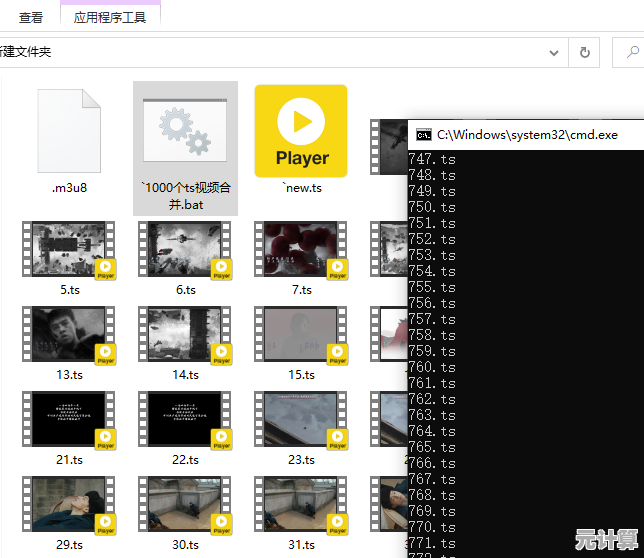Open the address bar history dropdown
644x558 pixels.
pyautogui.click(x=555, y=51)
